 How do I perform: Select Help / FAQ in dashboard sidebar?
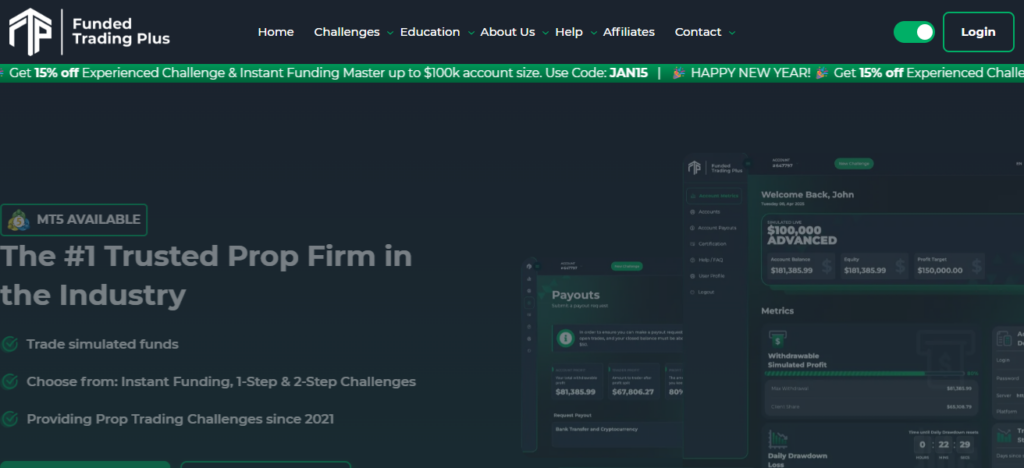pos(706,260)
